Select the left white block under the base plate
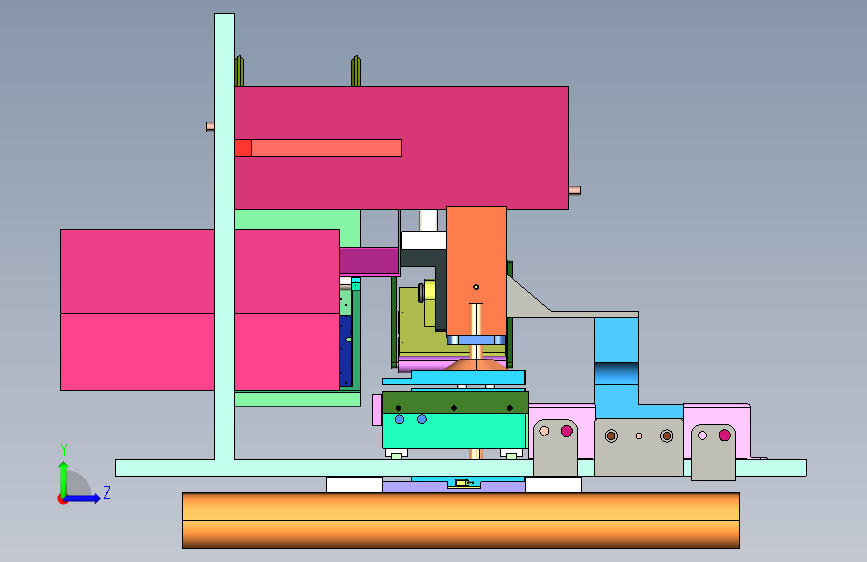Image resolution: width=867 pixels, height=562 pixels. click(354, 485)
